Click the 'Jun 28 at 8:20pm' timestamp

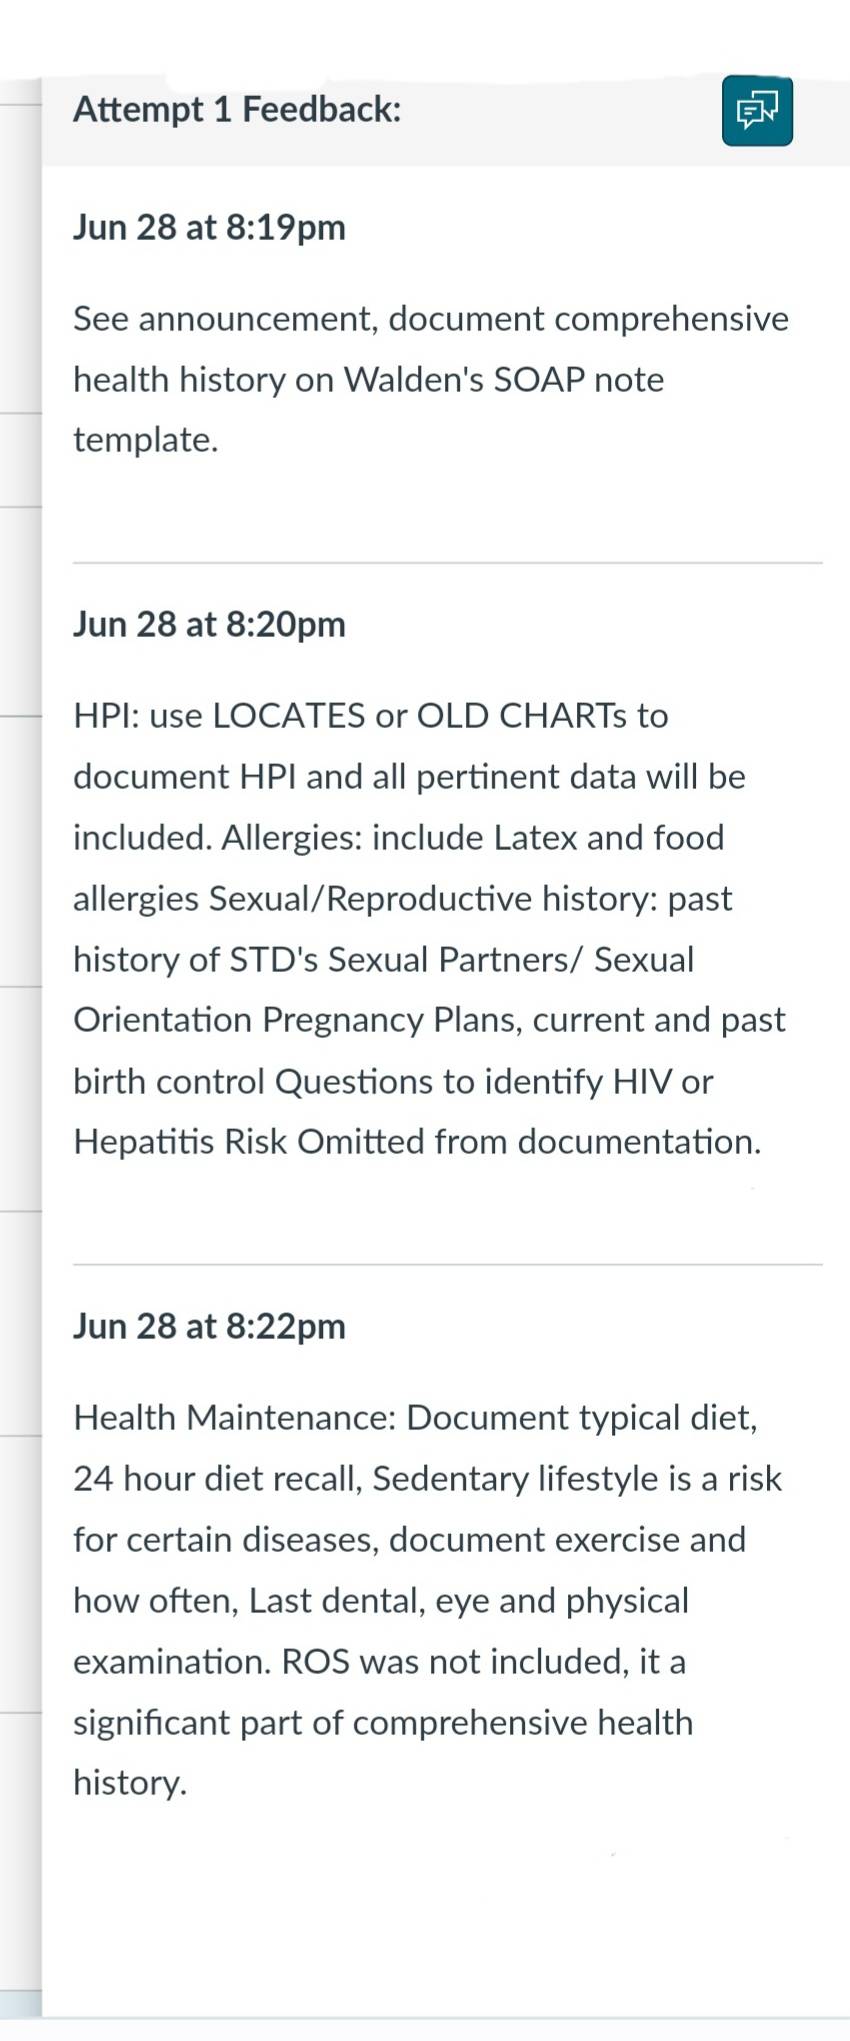(x=209, y=624)
